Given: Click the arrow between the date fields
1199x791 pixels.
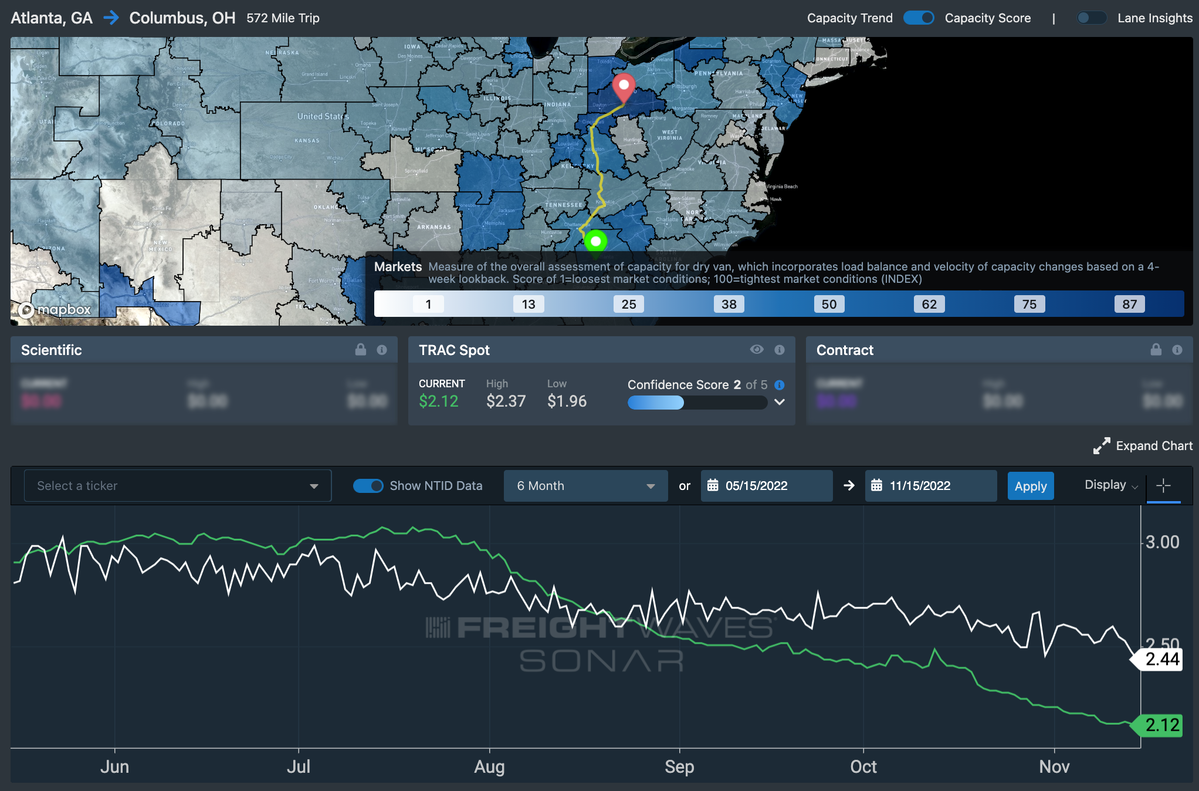Looking at the screenshot, I should 849,486.
